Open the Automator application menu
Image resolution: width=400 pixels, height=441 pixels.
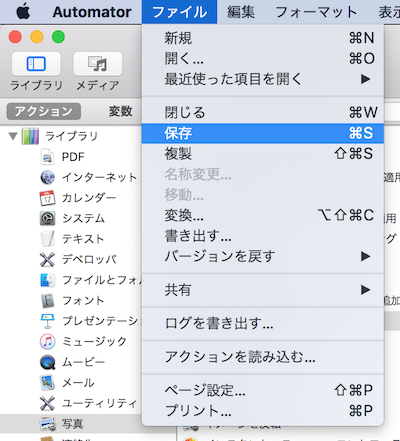[92, 12]
